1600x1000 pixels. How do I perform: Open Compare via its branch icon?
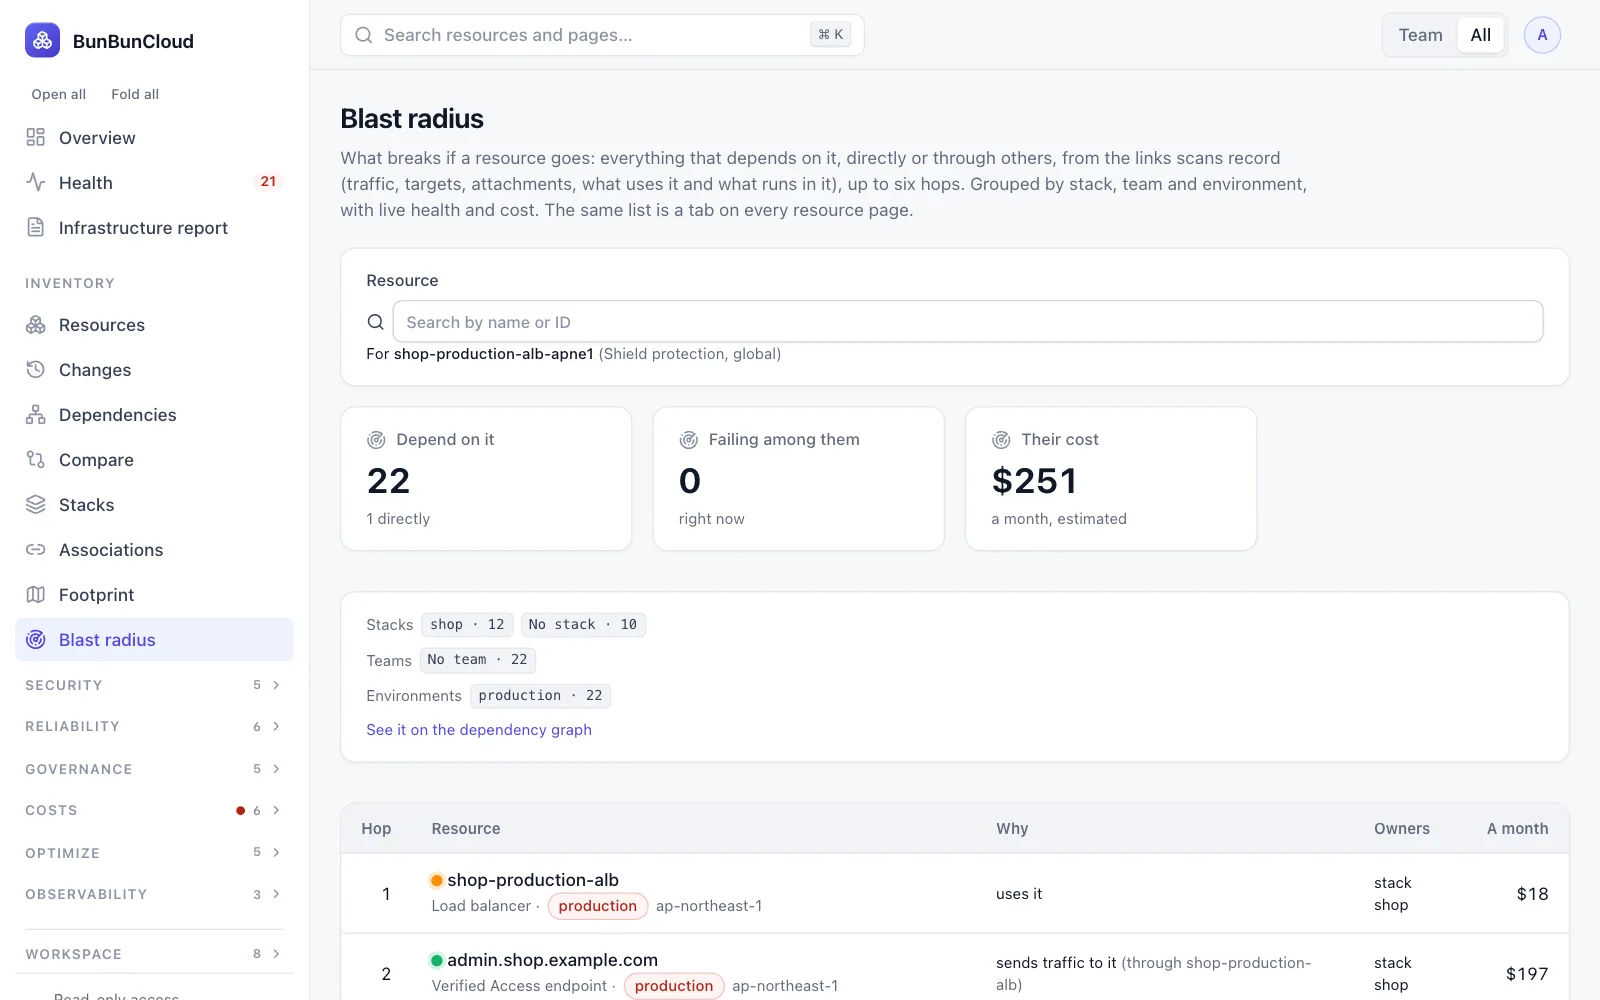coord(36,459)
